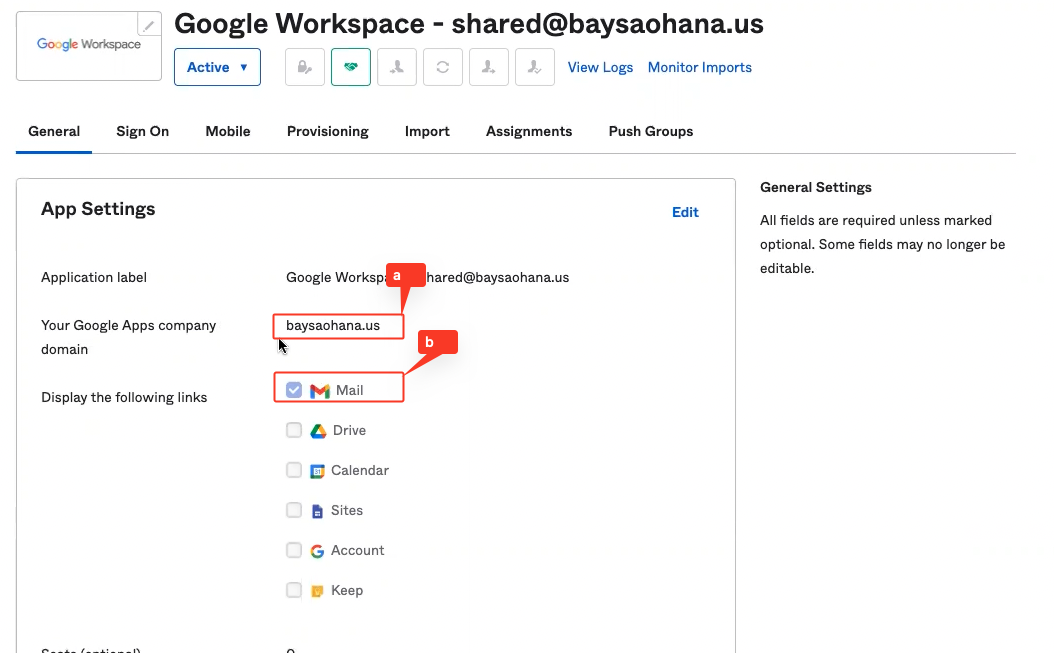This screenshot has height=653, width=1054.
Task: Click the Gmail icon beside Mail
Action: coord(320,391)
